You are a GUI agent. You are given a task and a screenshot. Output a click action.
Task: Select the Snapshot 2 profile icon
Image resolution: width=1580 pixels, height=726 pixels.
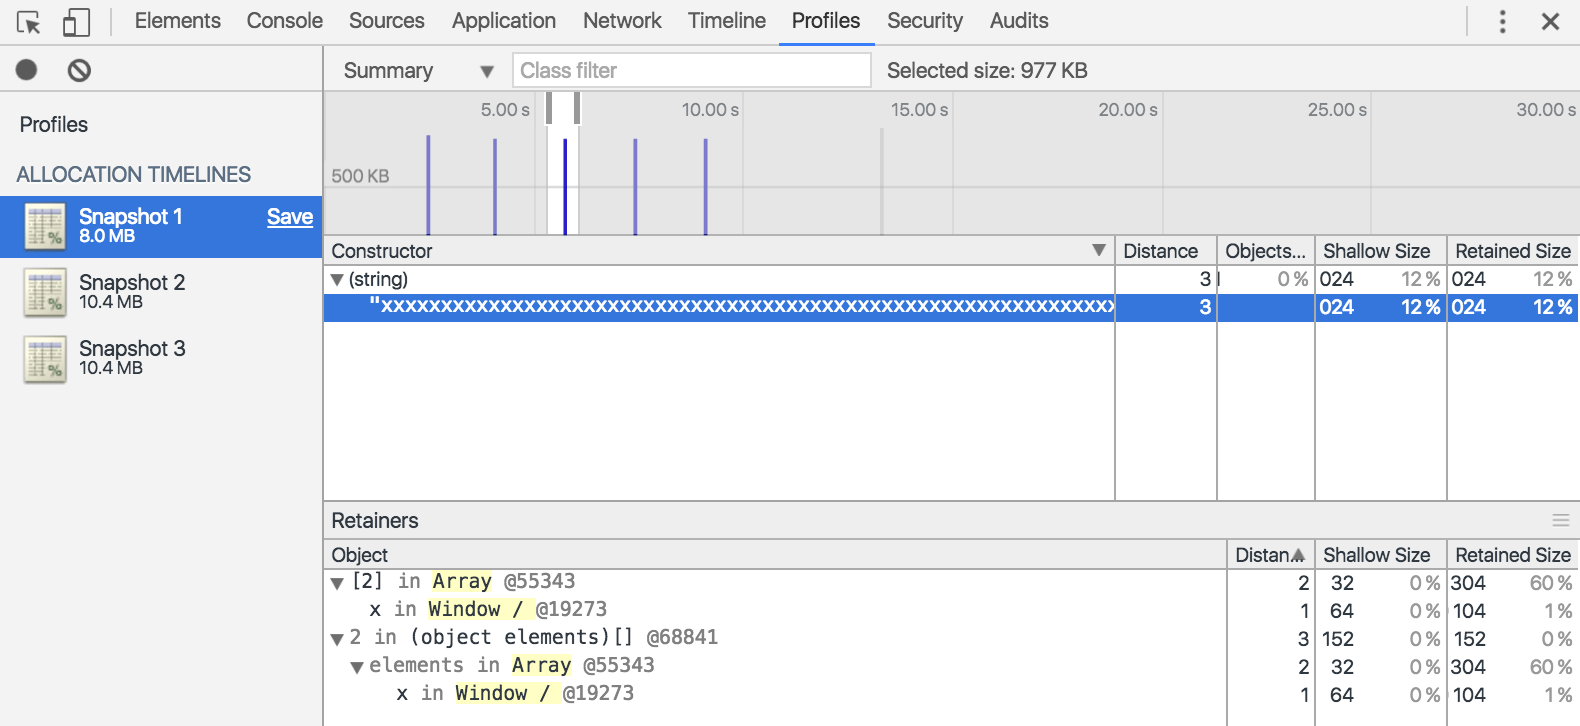(45, 292)
